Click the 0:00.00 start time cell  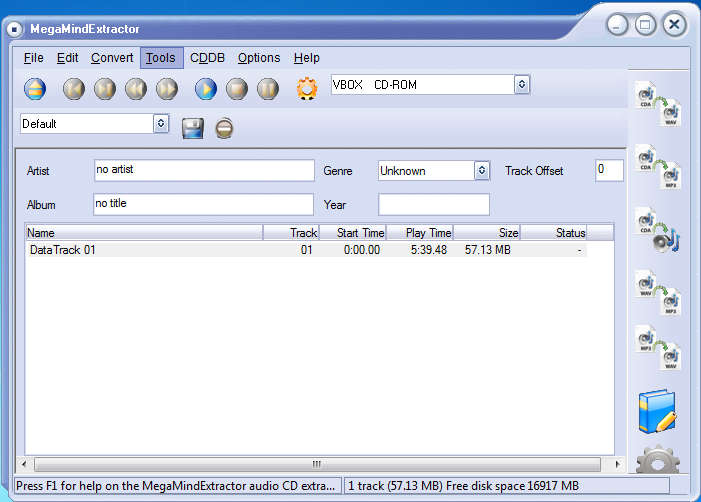(x=362, y=250)
